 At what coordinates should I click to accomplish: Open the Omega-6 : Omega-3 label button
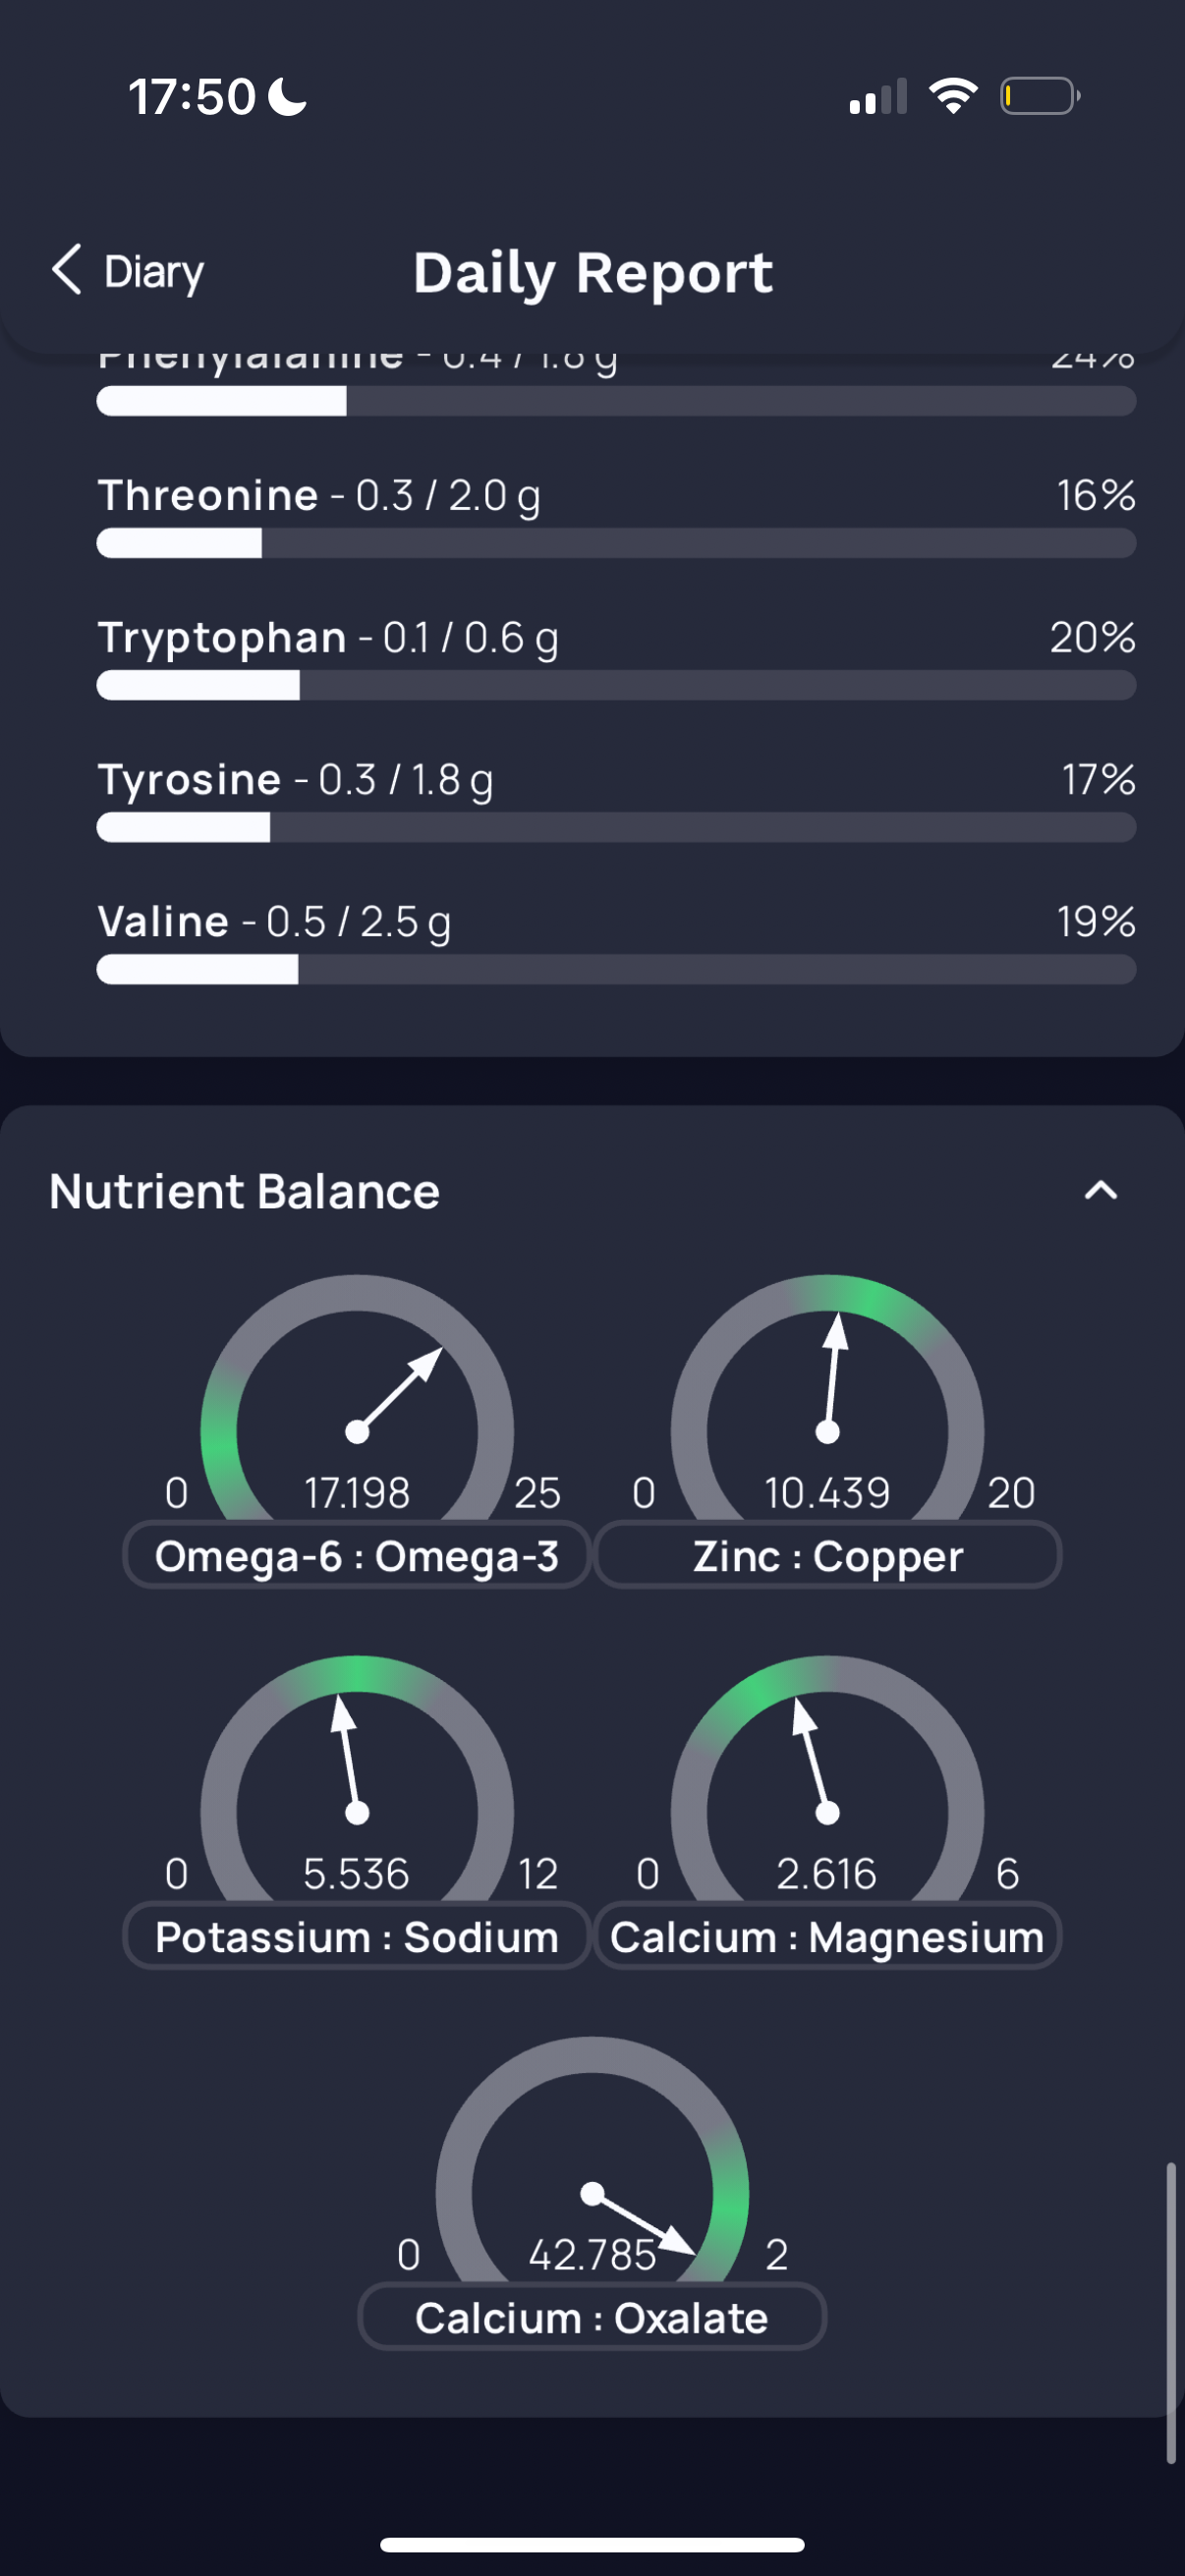pyautogui.click(x=357, y=1555)
